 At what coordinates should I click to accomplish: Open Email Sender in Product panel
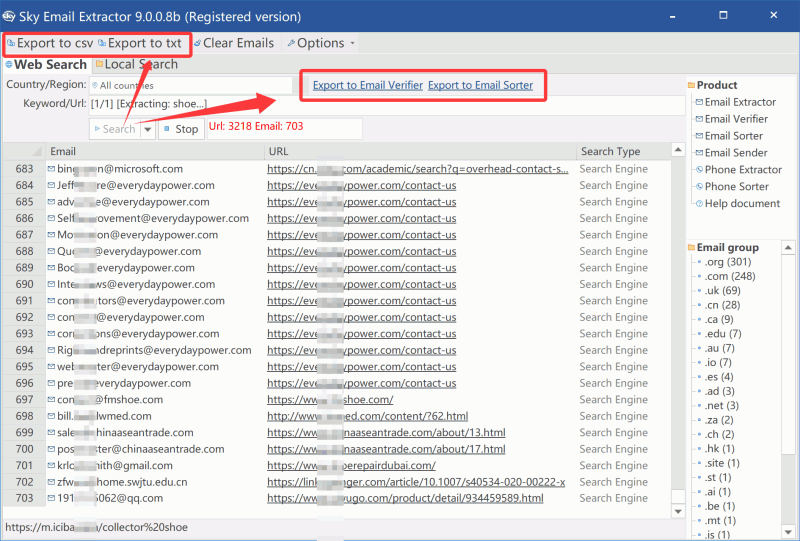[736, 153]
